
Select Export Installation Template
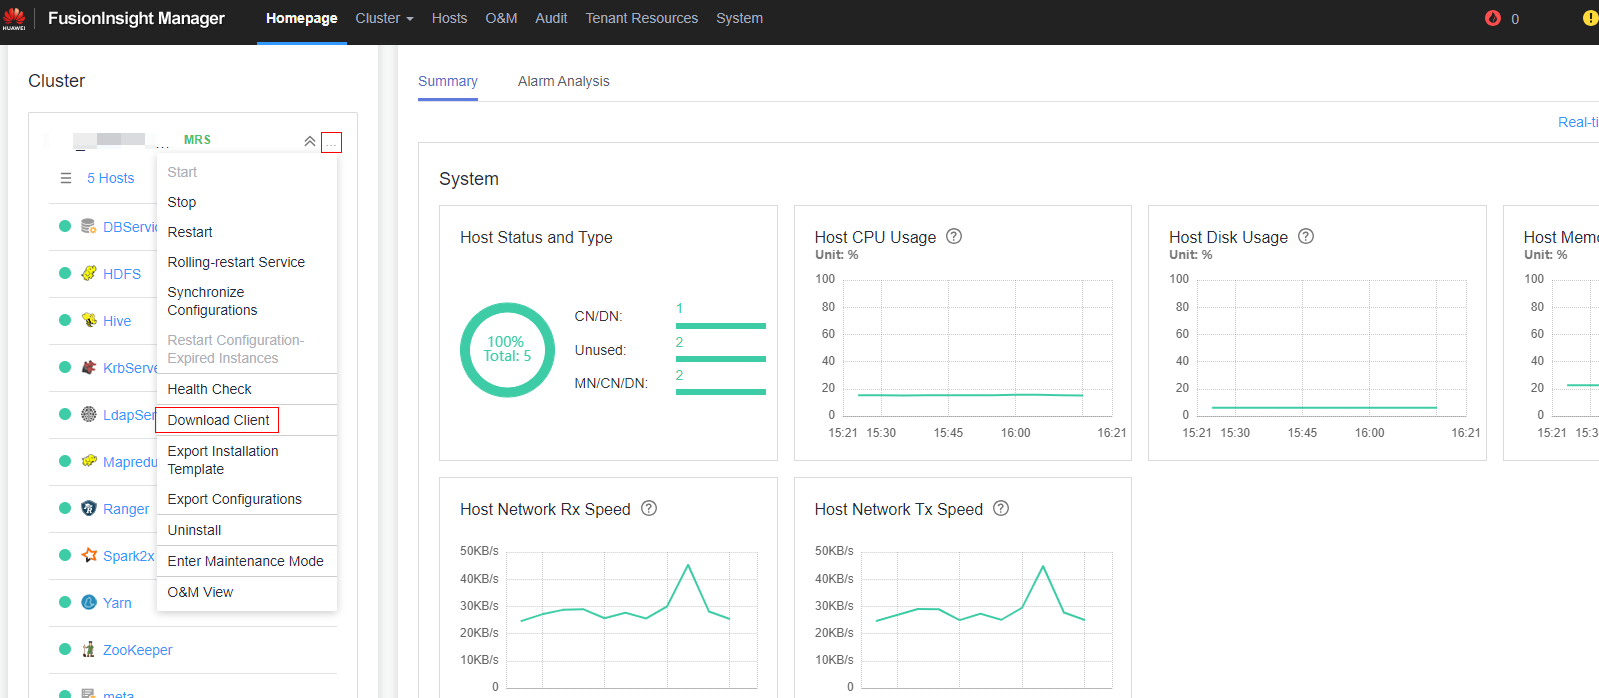[x=223, y=460]
